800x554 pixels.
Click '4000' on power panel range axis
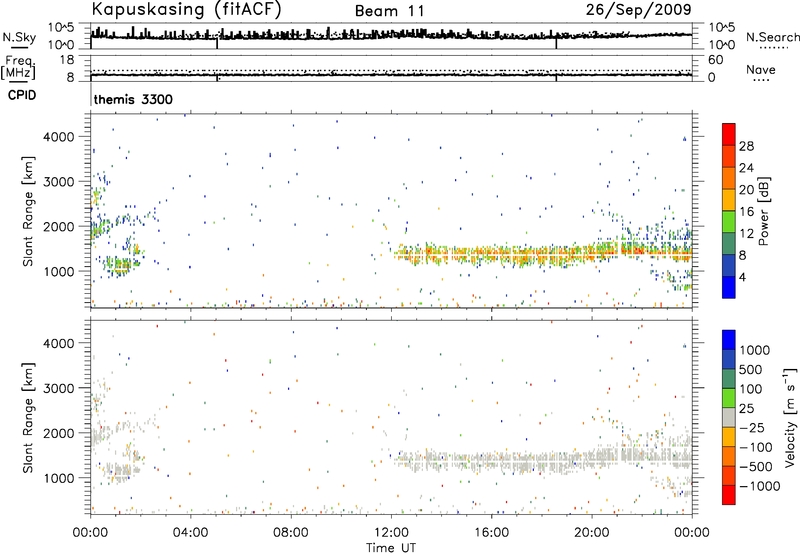[59, 137]
